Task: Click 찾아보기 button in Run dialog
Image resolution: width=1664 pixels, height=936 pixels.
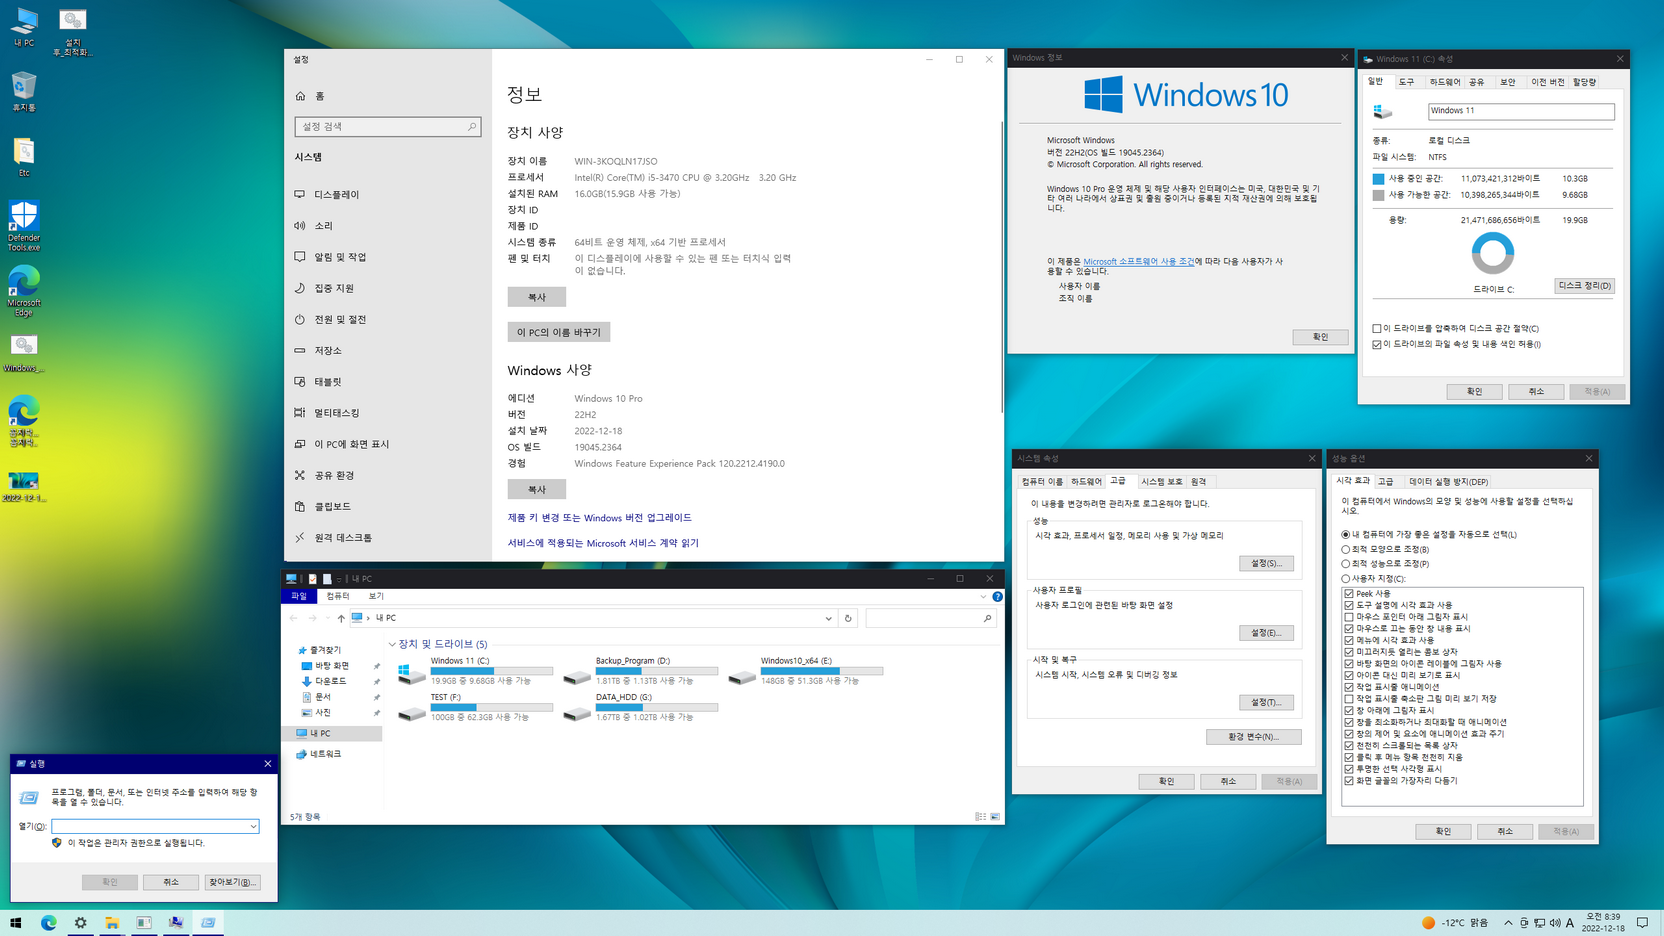Action: (232, 882)
